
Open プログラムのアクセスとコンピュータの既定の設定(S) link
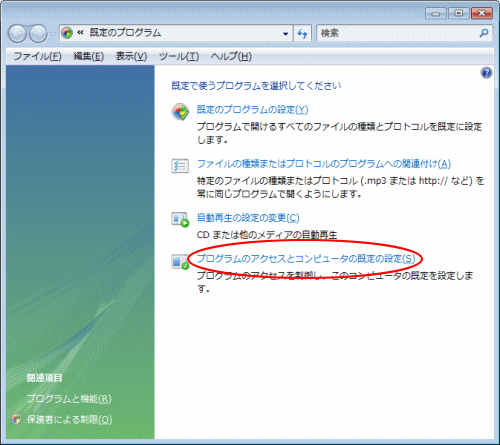[306, 259]
